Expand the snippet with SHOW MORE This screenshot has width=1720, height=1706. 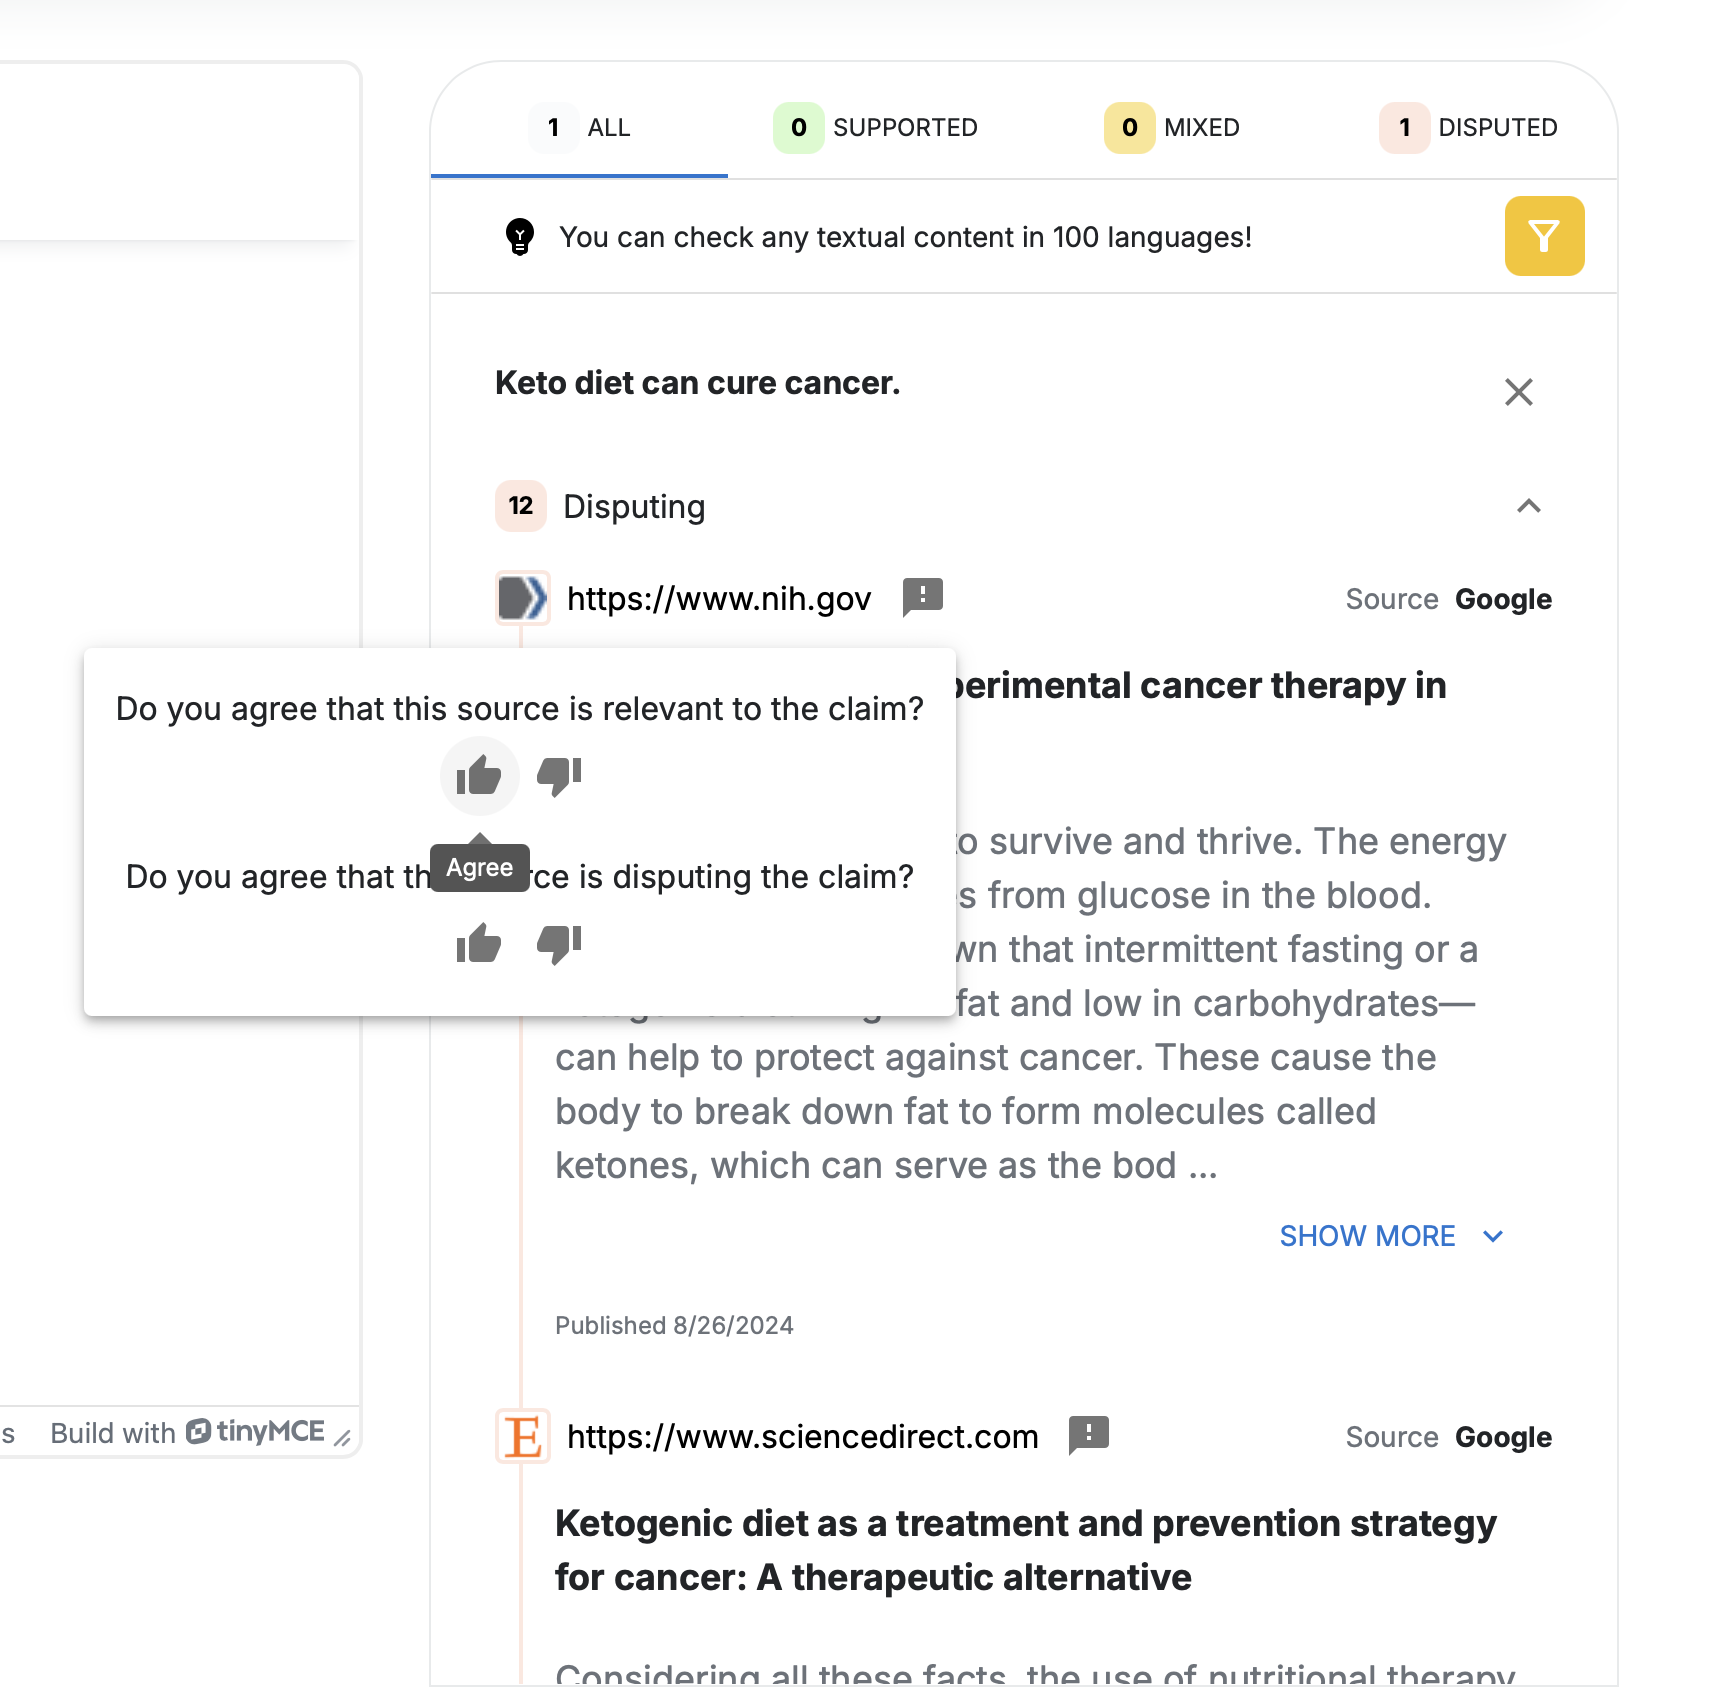point(1391,1236)
